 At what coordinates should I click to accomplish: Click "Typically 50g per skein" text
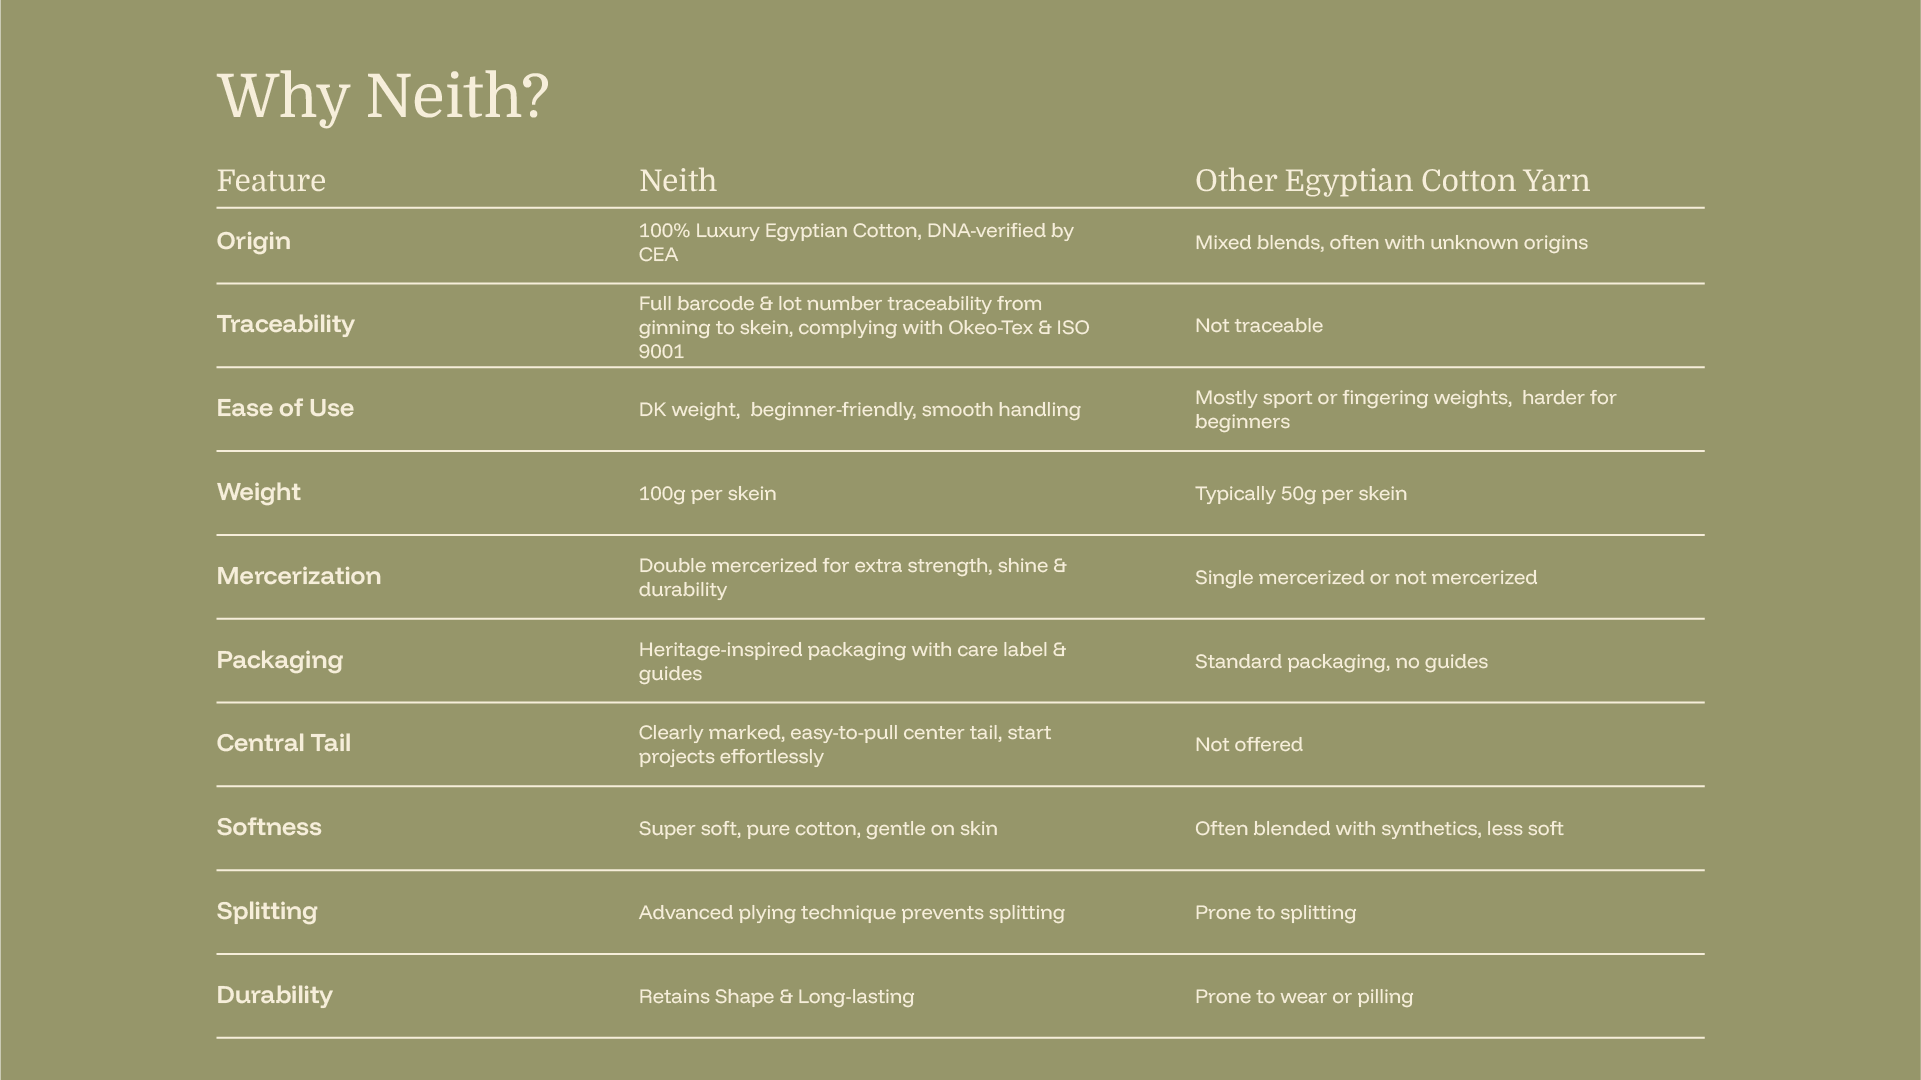pyautogui.click(x=1300, y=494)
